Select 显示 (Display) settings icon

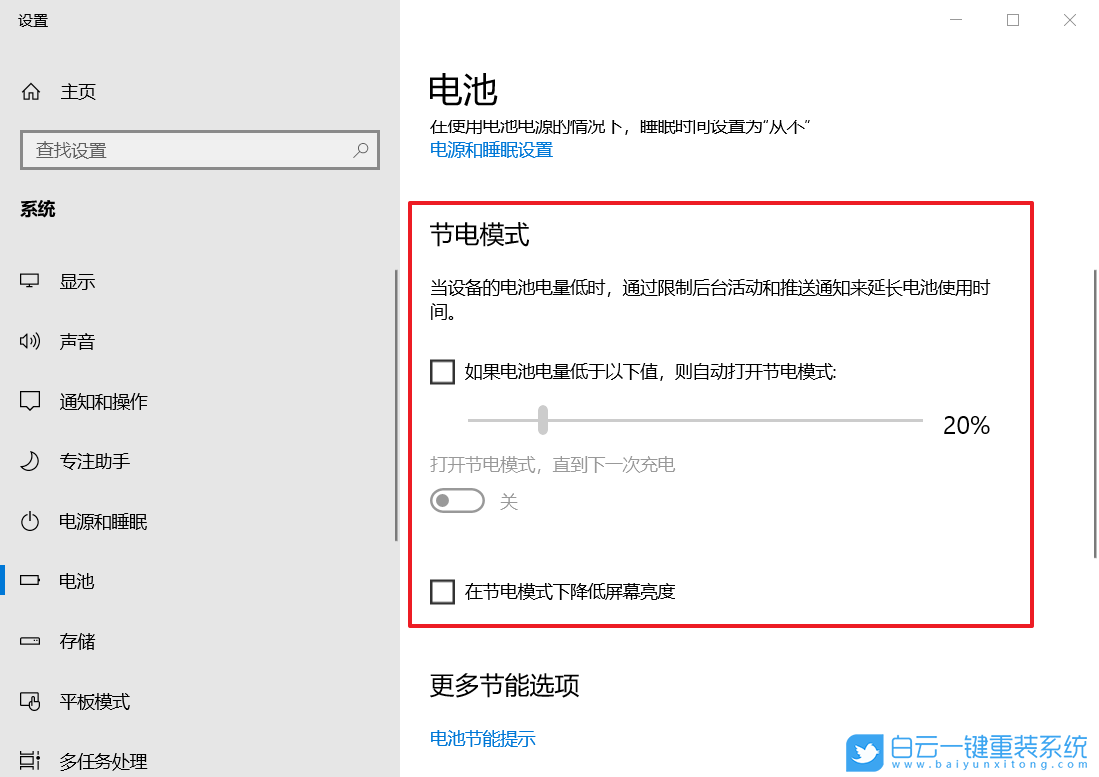click(31, 281)
